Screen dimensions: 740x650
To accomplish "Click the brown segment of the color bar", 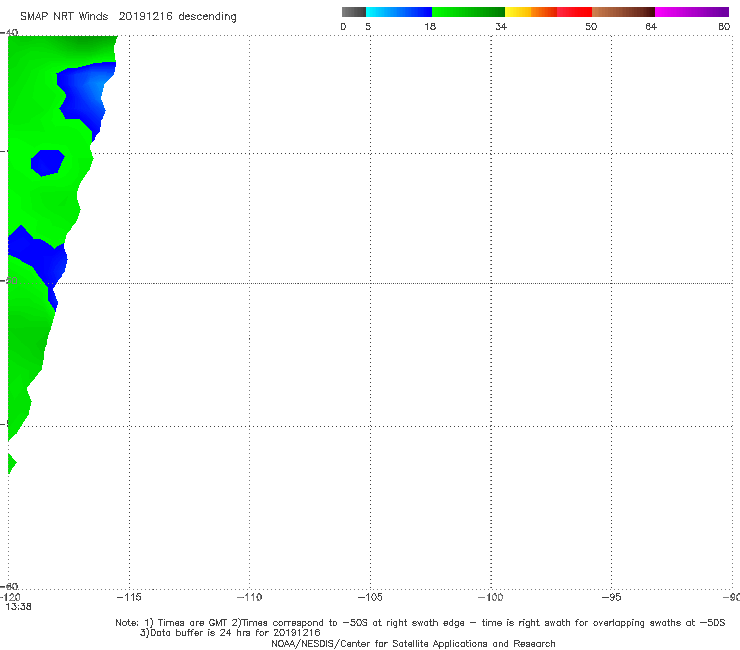I will tap(623, 12).
